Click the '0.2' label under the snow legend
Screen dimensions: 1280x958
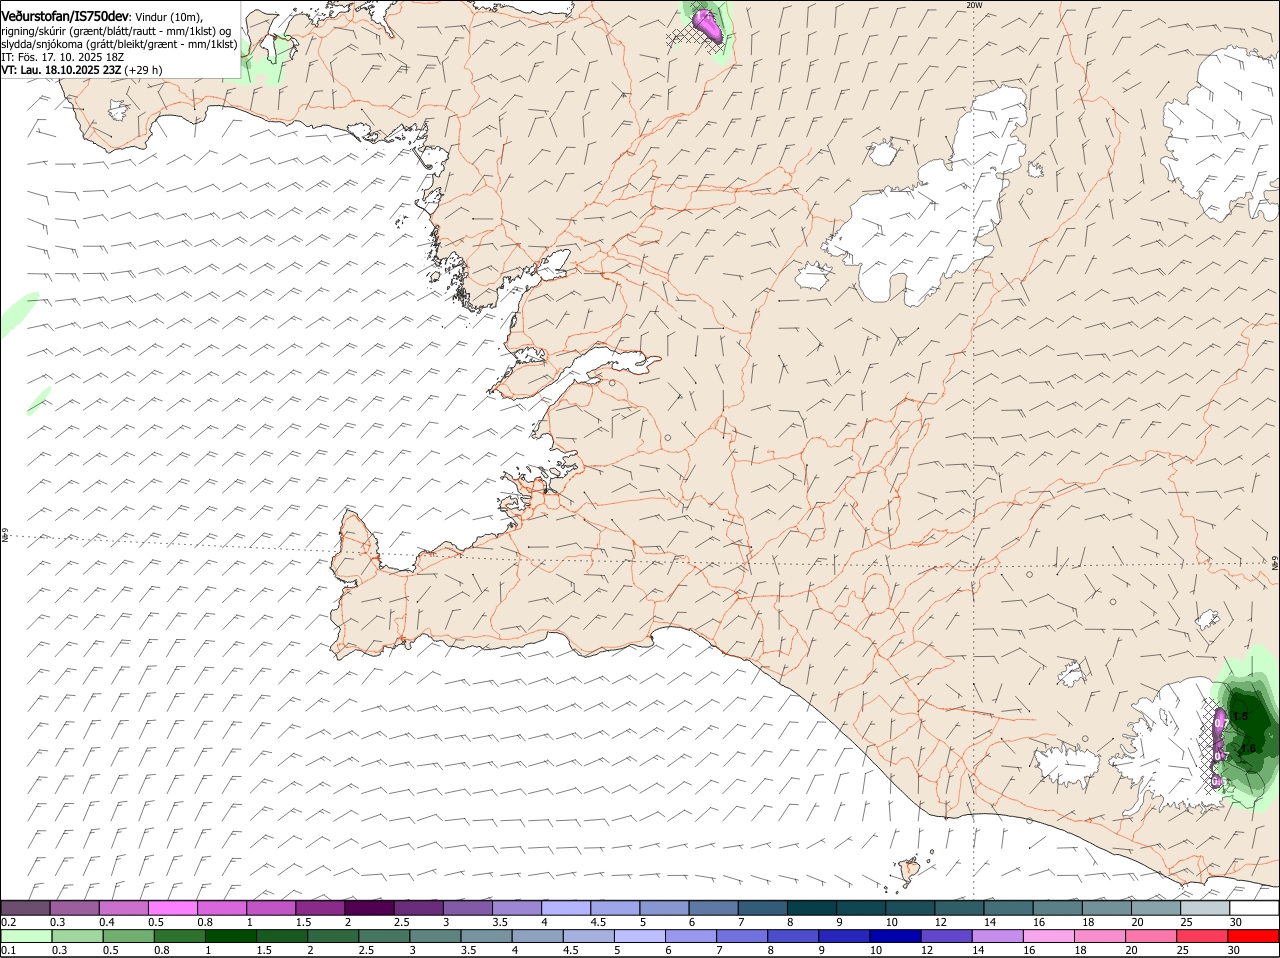tap(8, 922)
